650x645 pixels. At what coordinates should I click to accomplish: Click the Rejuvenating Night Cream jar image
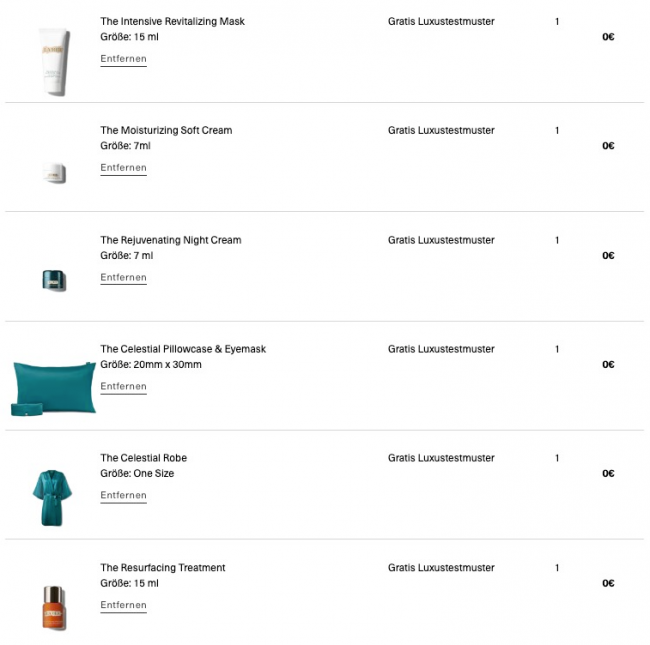(x=54, y=280)
